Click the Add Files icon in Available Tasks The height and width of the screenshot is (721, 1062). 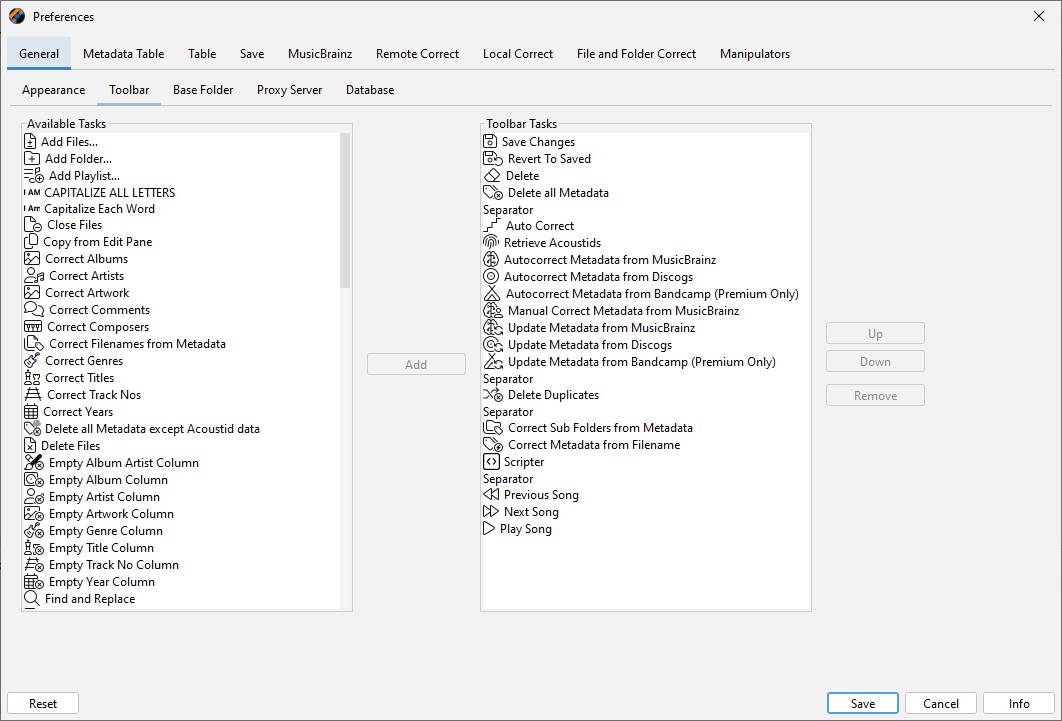[x=30, y=142]
